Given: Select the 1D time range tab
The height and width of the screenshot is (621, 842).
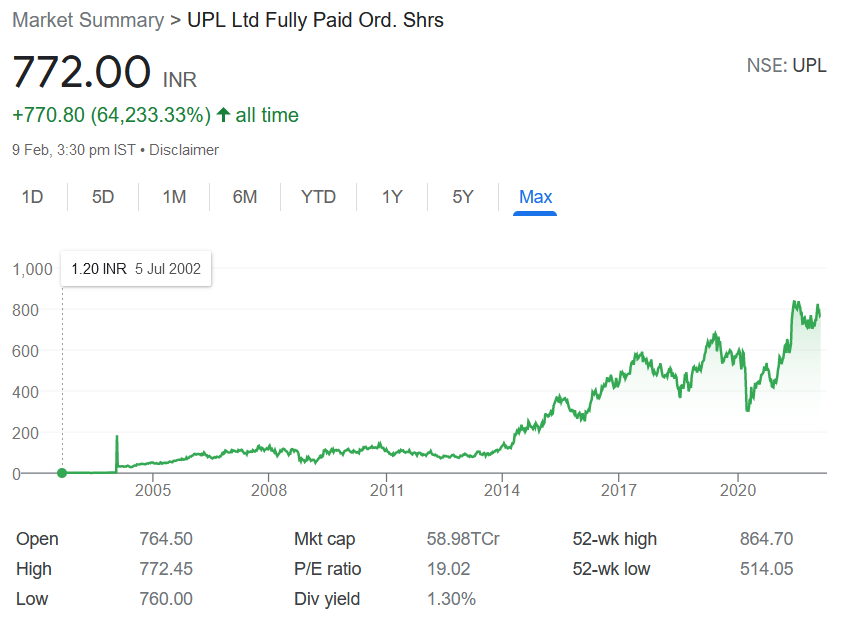Looking at the screenshot, I should [32, 197].
